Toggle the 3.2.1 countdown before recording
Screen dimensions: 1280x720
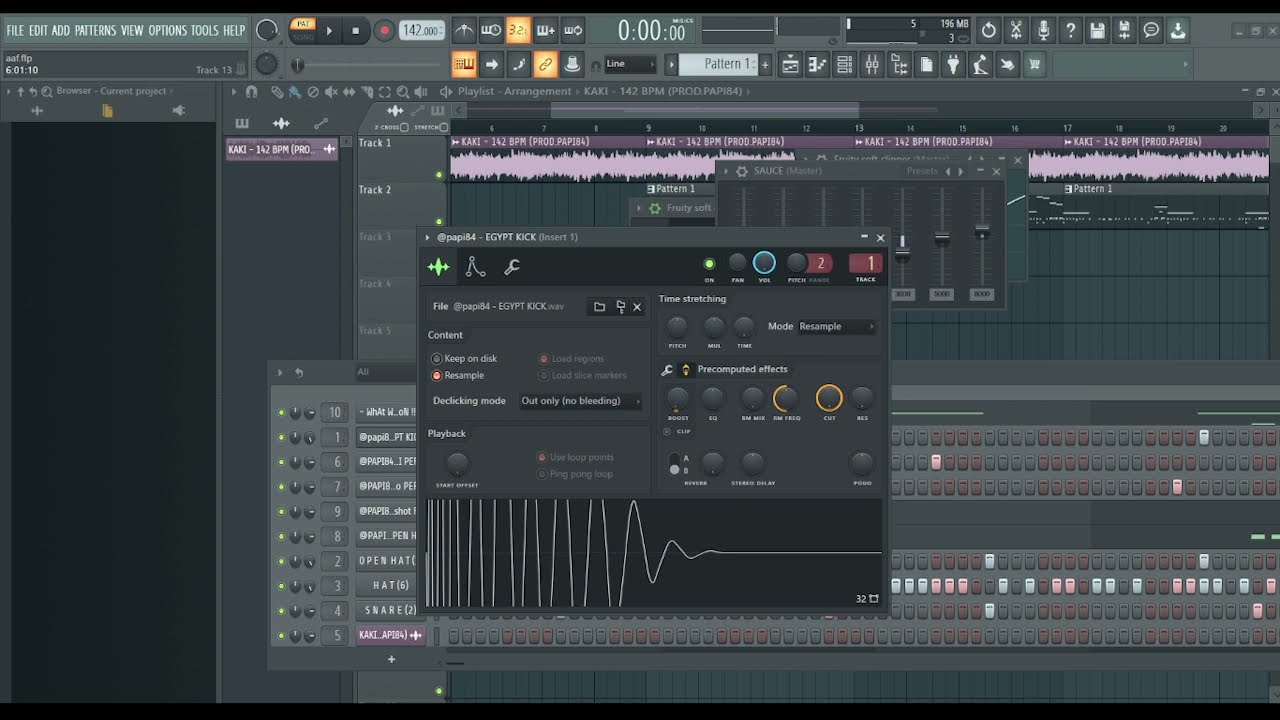(x=518, y=31)
